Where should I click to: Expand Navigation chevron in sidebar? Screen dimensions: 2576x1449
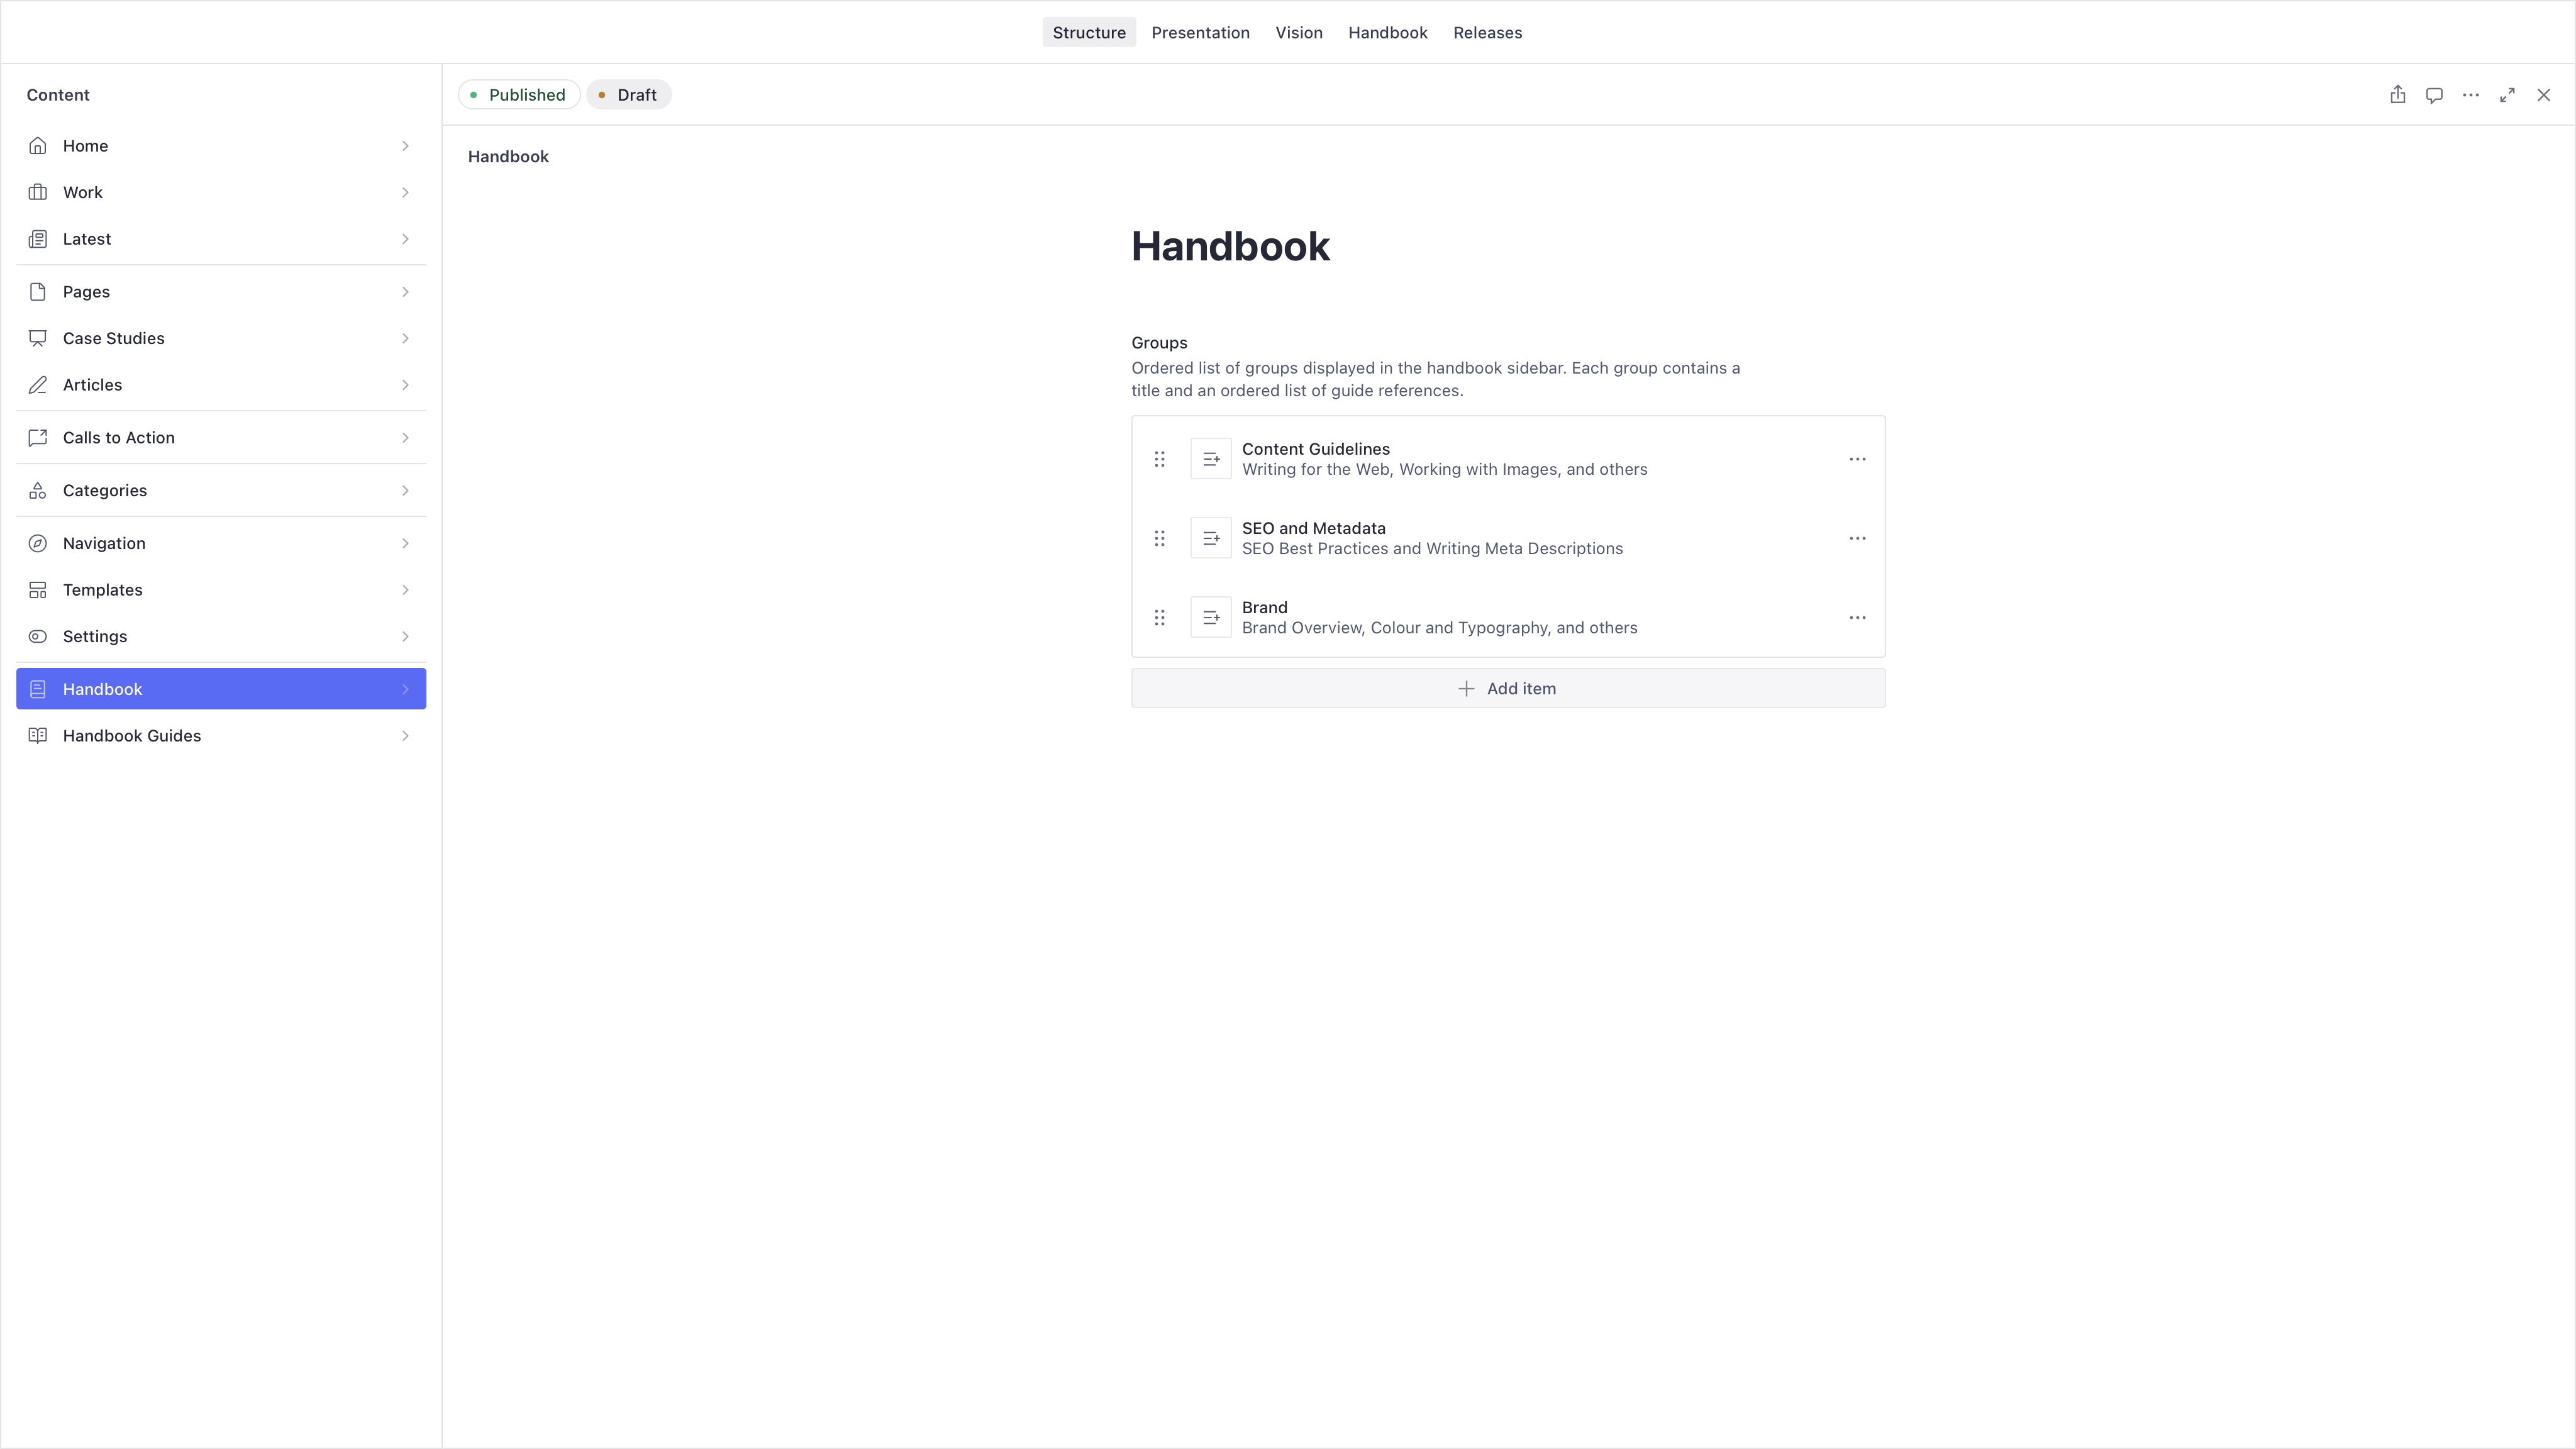click(405, 543)
